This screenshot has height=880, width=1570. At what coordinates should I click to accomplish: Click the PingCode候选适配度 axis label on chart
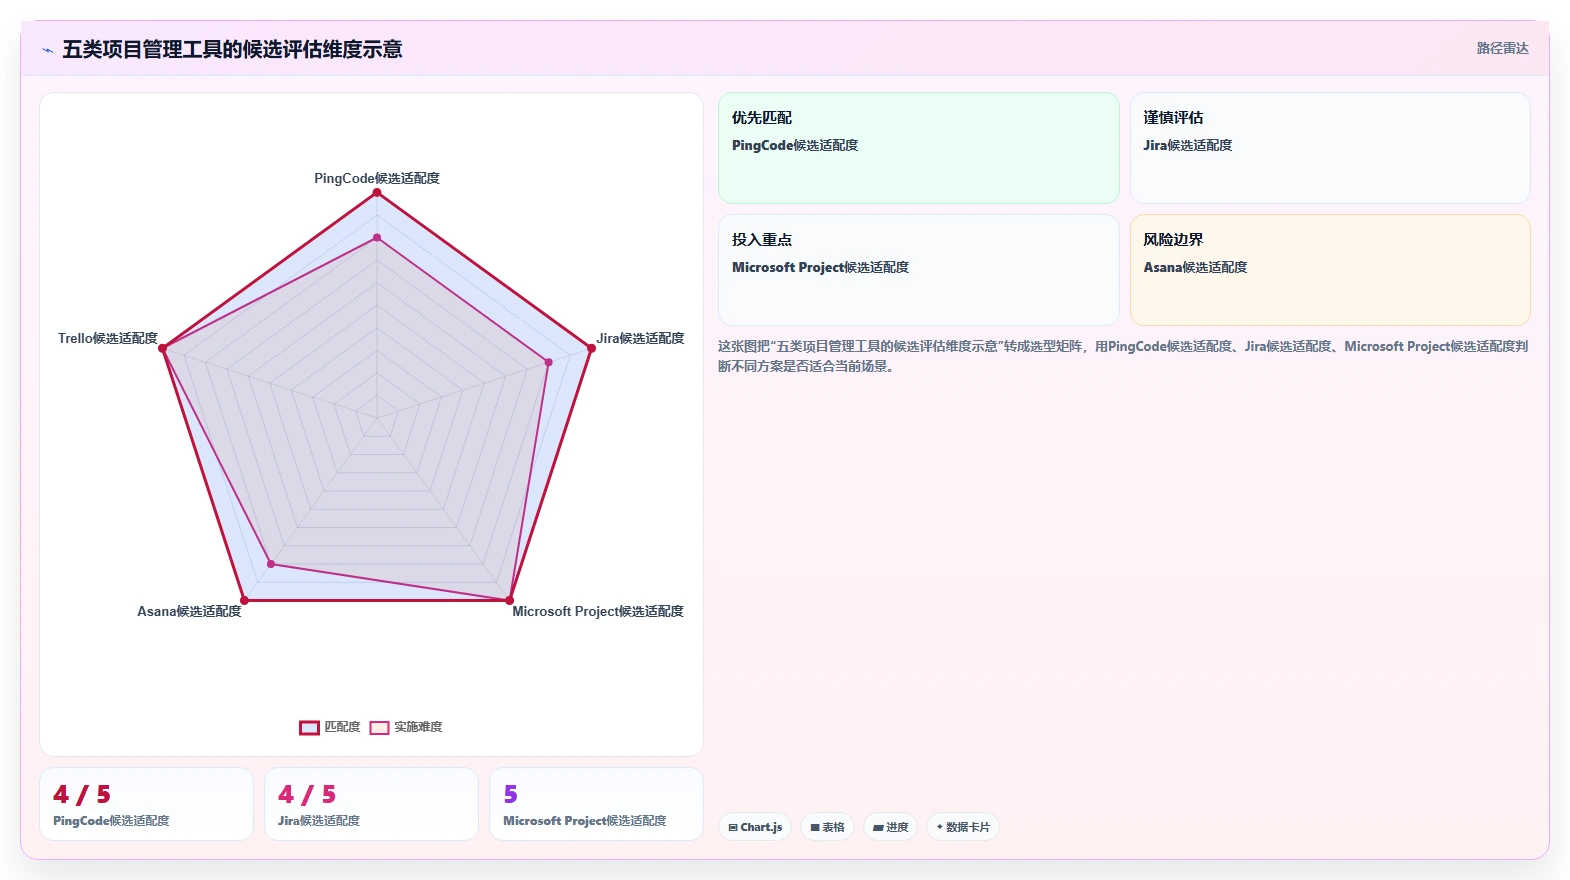[377, 178]
